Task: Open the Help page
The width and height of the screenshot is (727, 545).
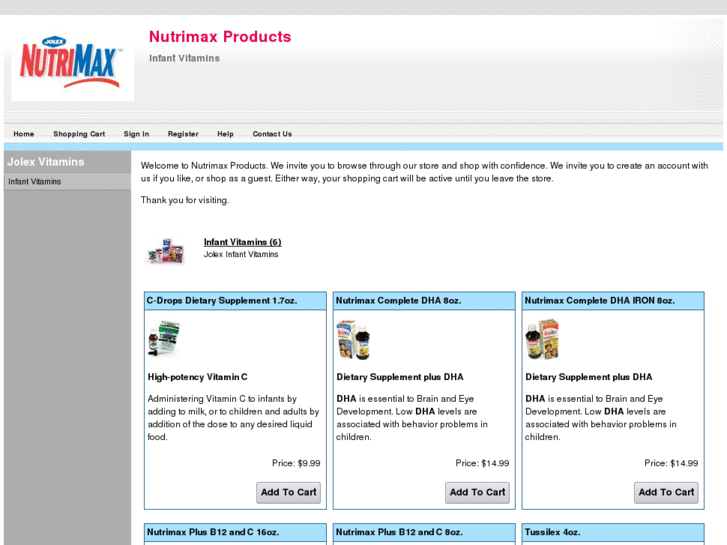Action: 225,134
